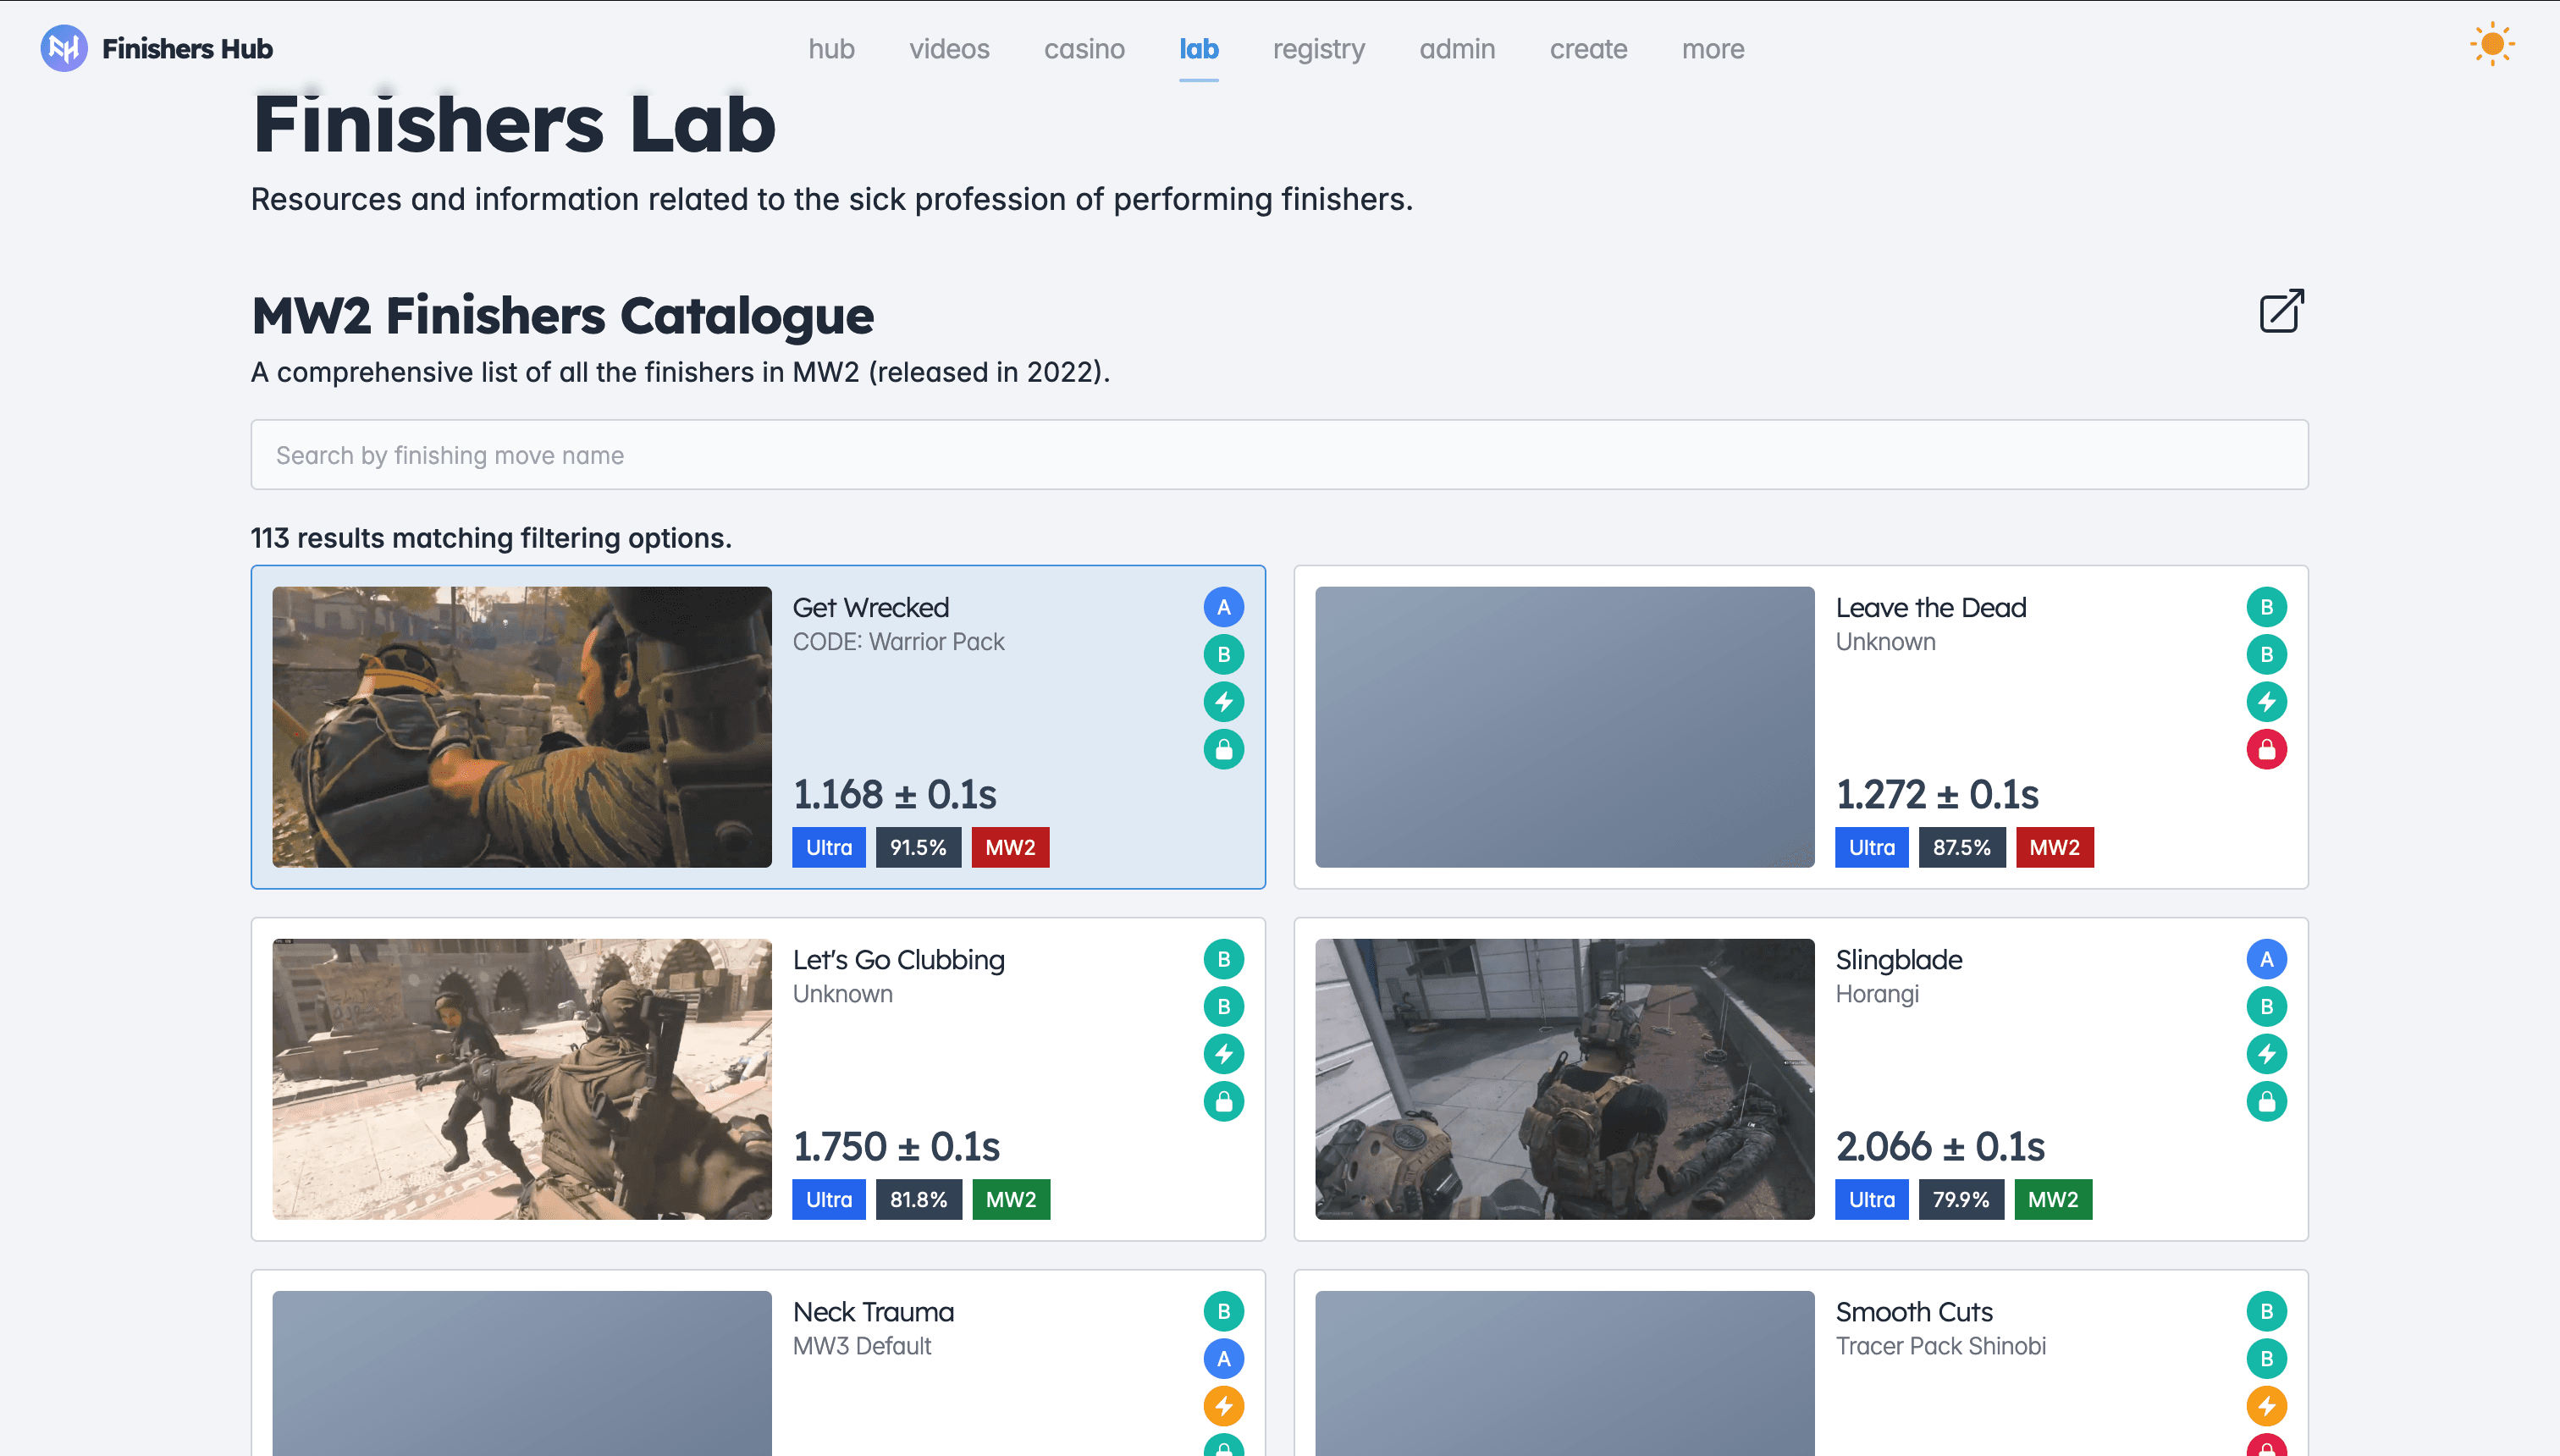
Task: Click the Slingblade title
Action: [1898, 960]
